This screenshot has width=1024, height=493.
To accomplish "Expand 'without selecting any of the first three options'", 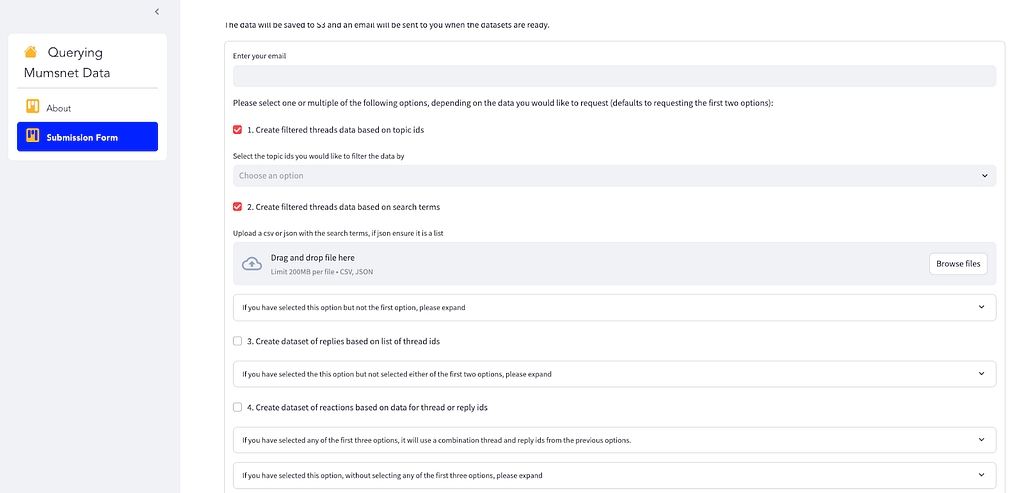I will (x=615, y=475).
